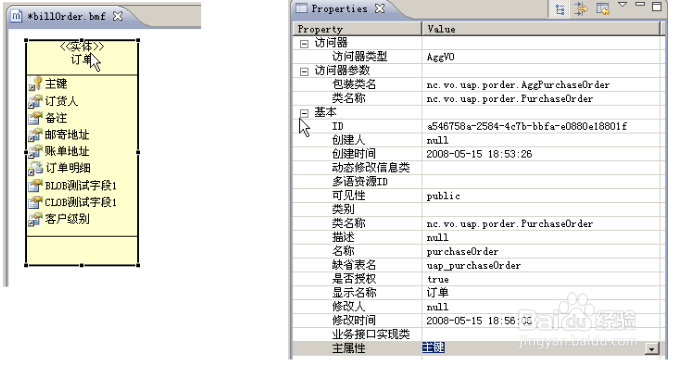Image resolution: width=676 pixels, height=365 pixels.
Task: Switch to the *billOrder.bmf tab
Action: point(66,16)
